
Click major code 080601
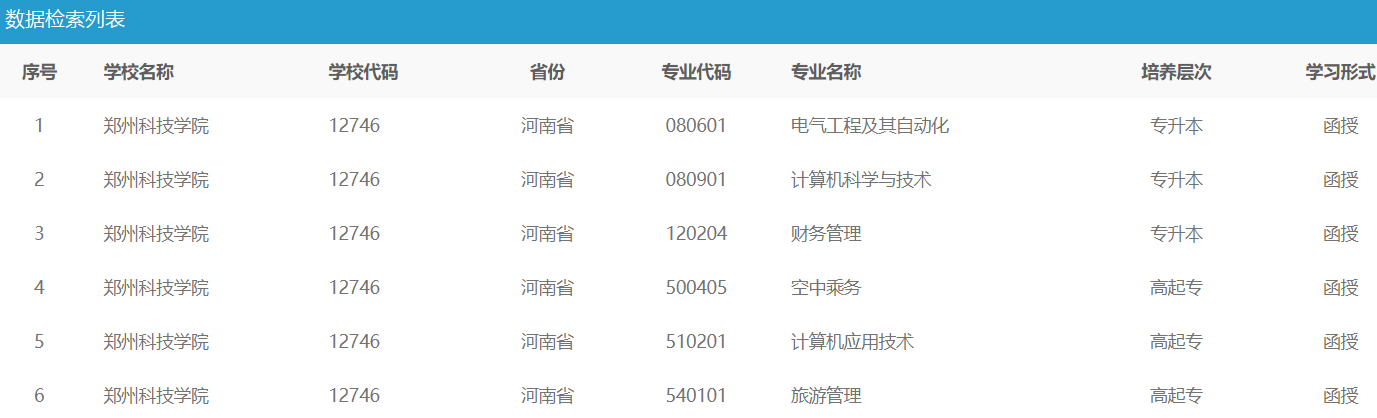(696, 126)
